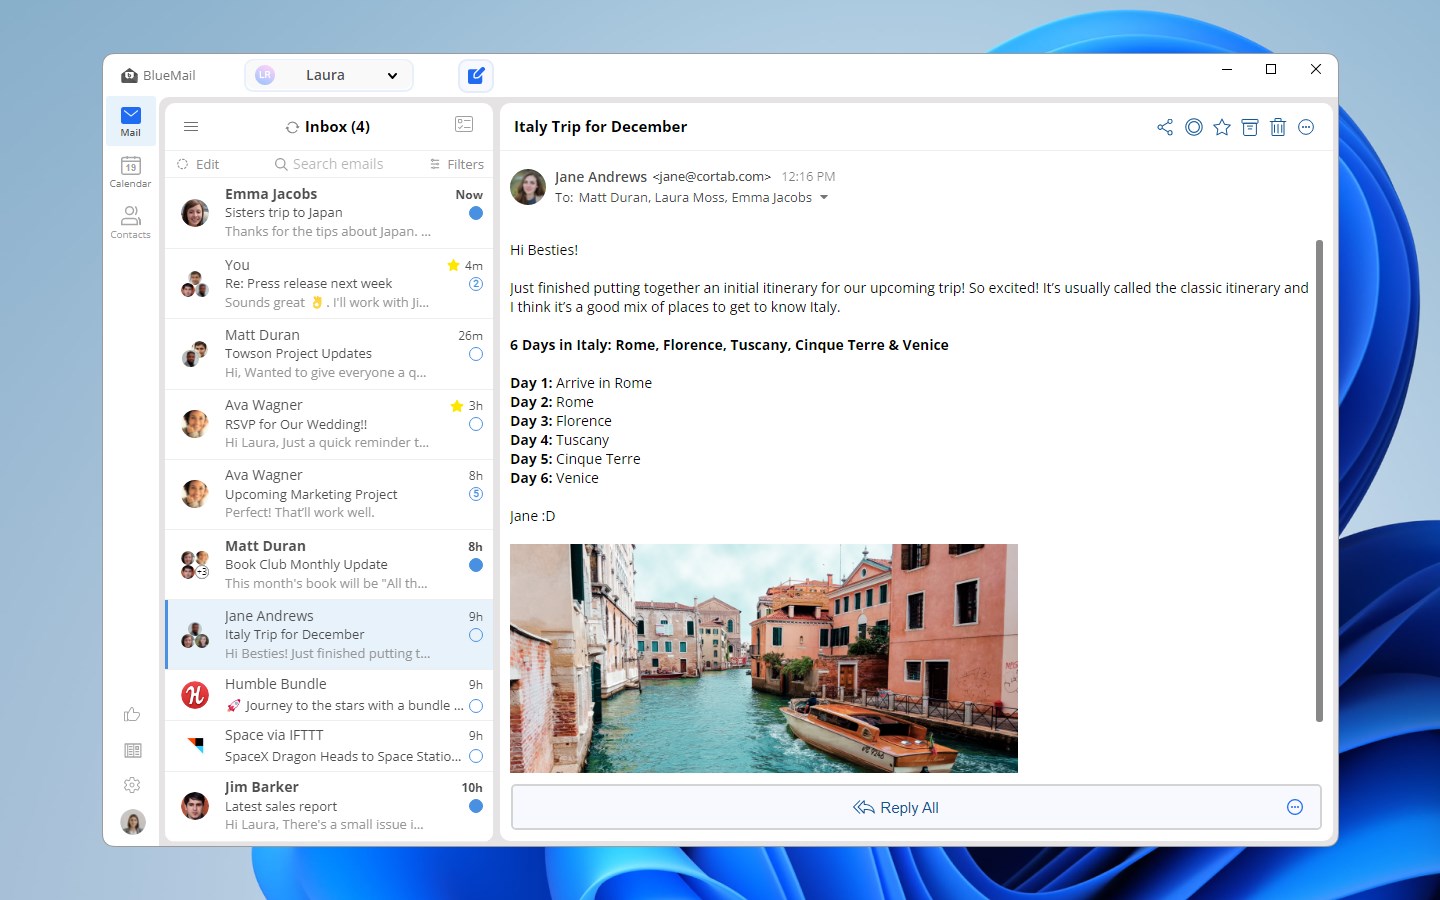
Task: Switch to the Calendar section
Action: 130,170
